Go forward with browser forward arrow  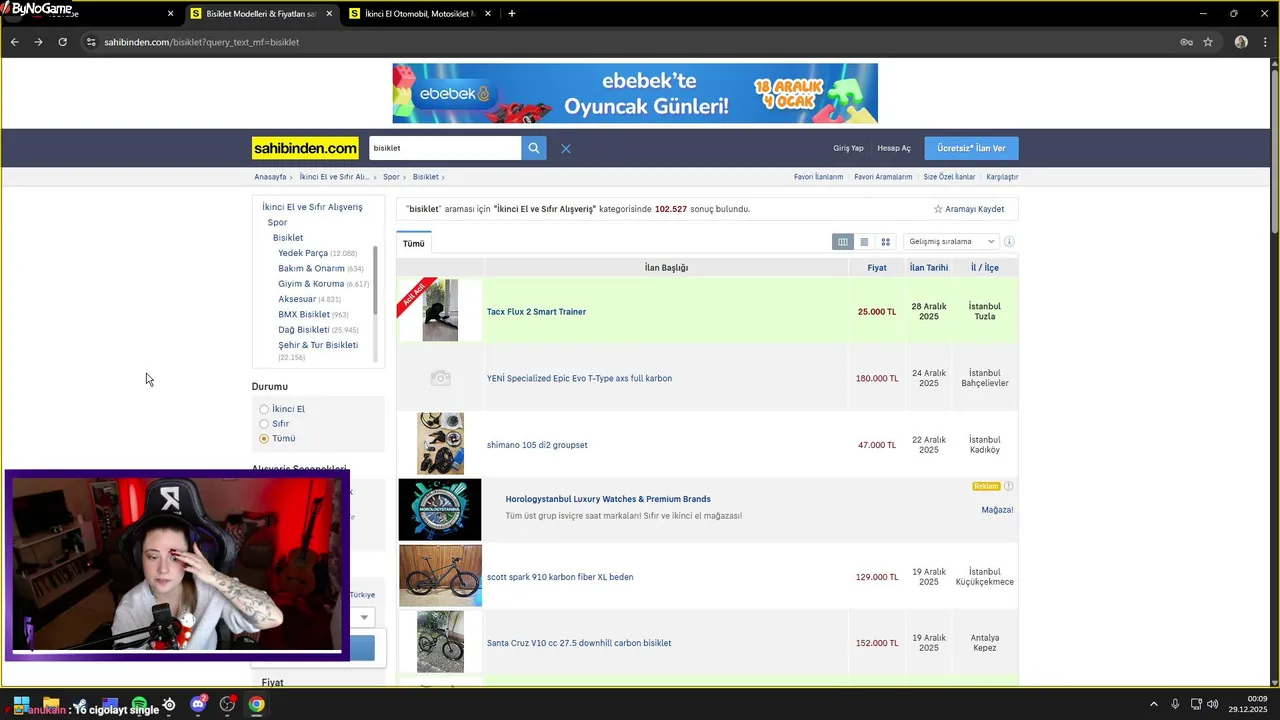[x=38, y=42]
